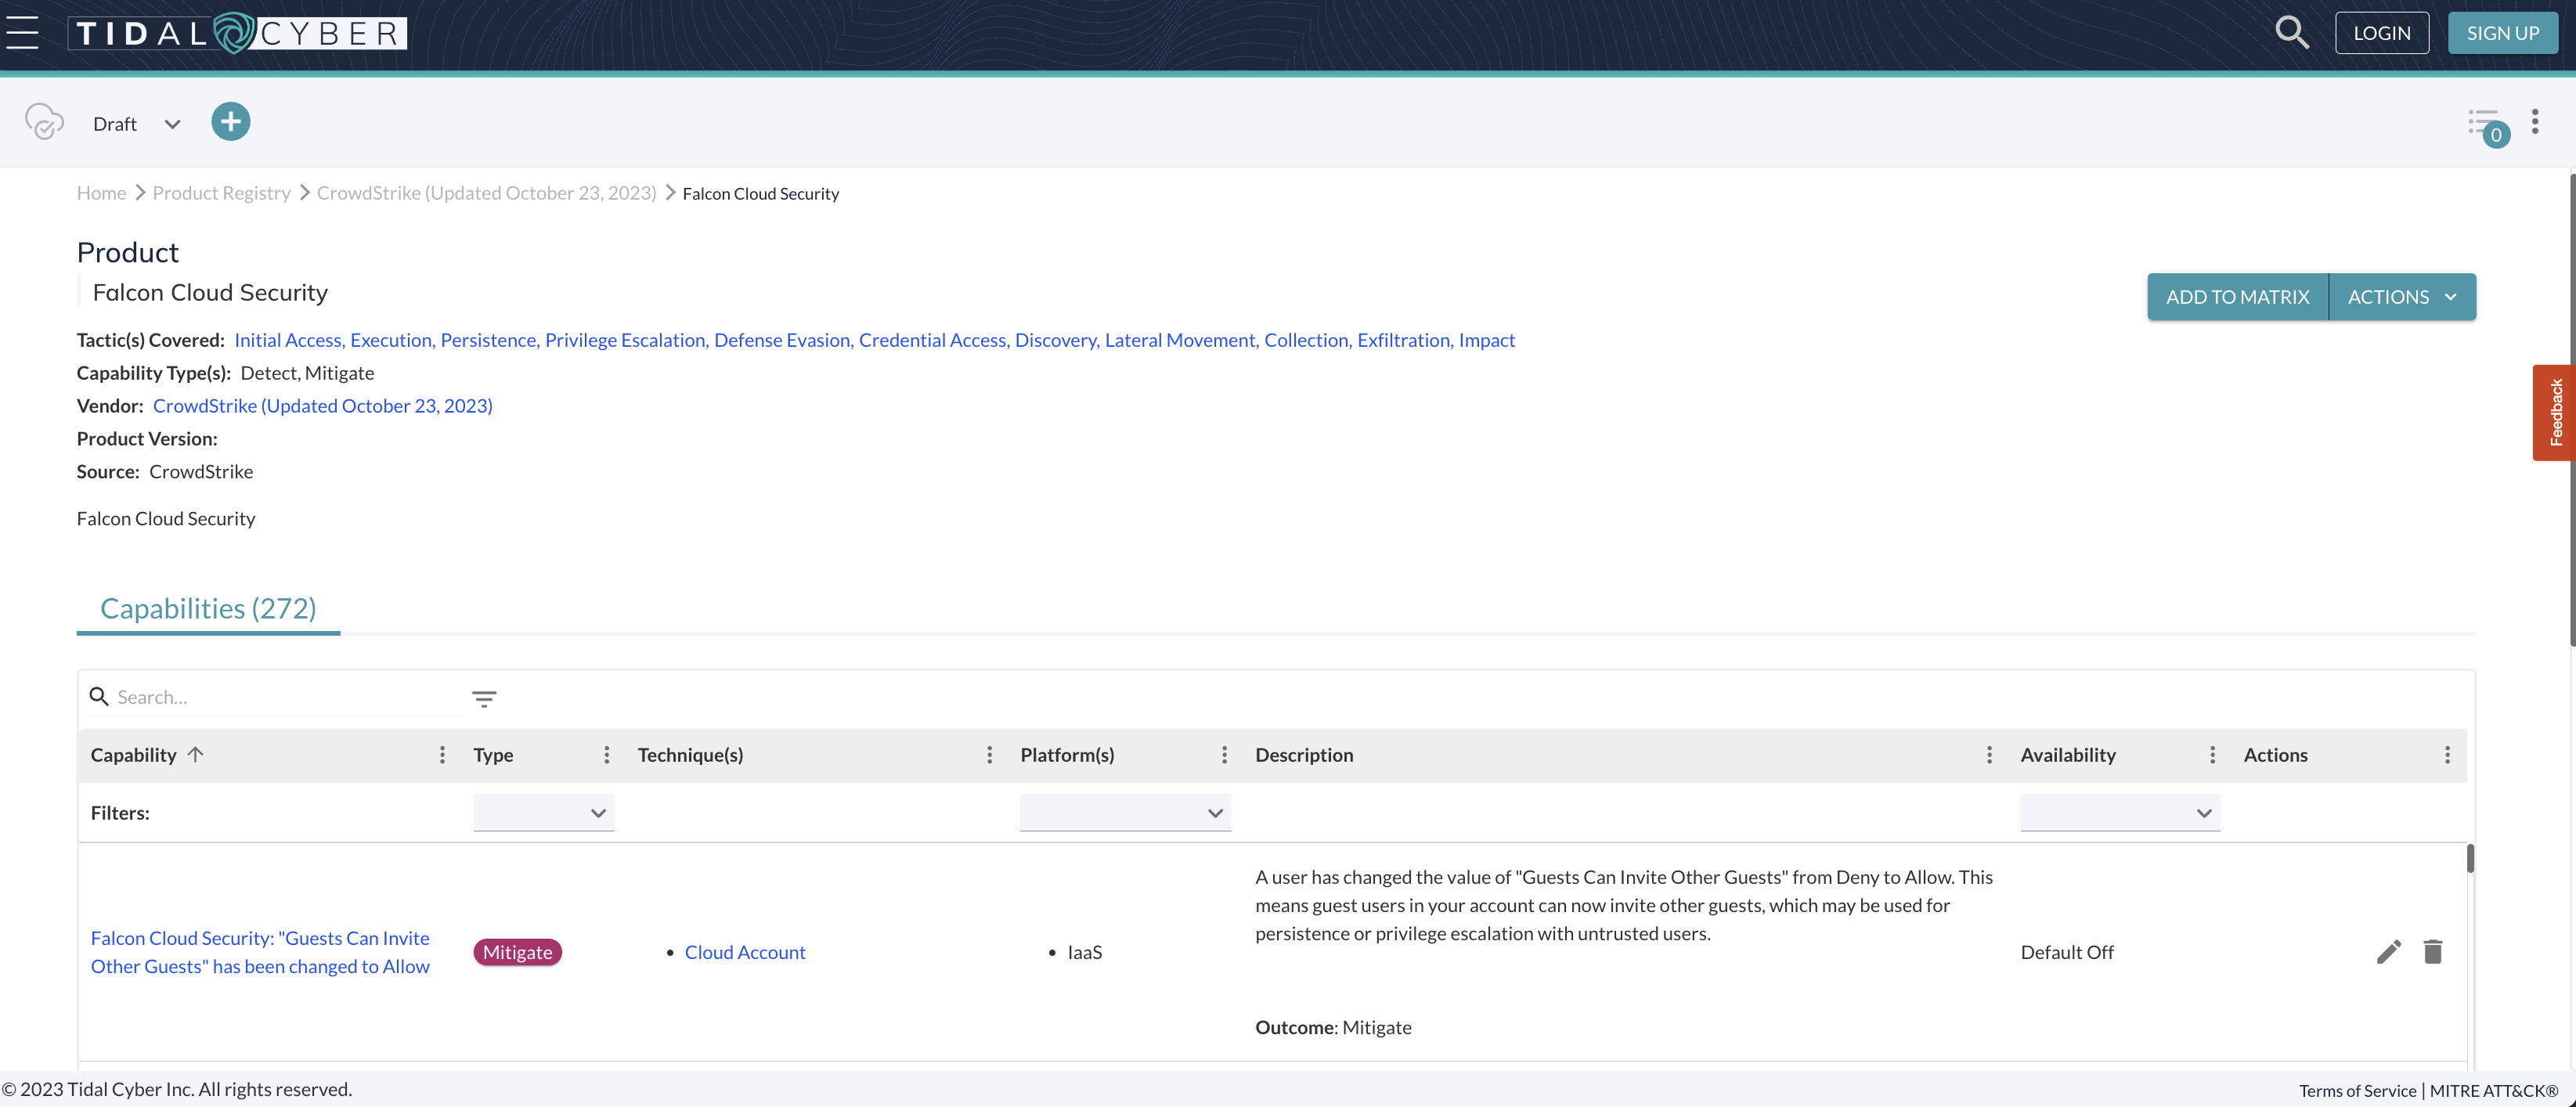The height and width of the screenshot is (1107, 2576).
Task: Expand the Draft dropdown
Action: click(172, 124)
